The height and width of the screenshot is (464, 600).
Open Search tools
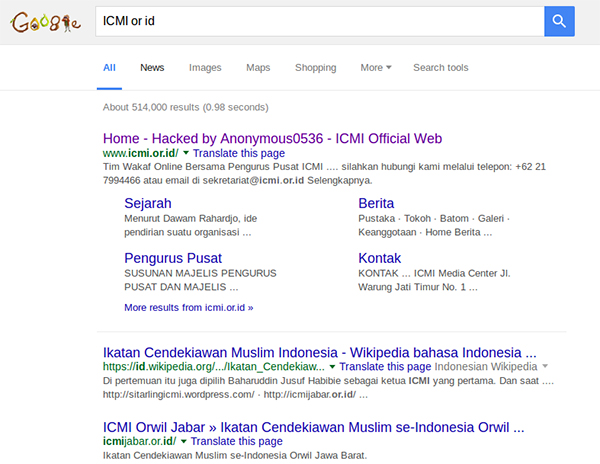[440, 68]
